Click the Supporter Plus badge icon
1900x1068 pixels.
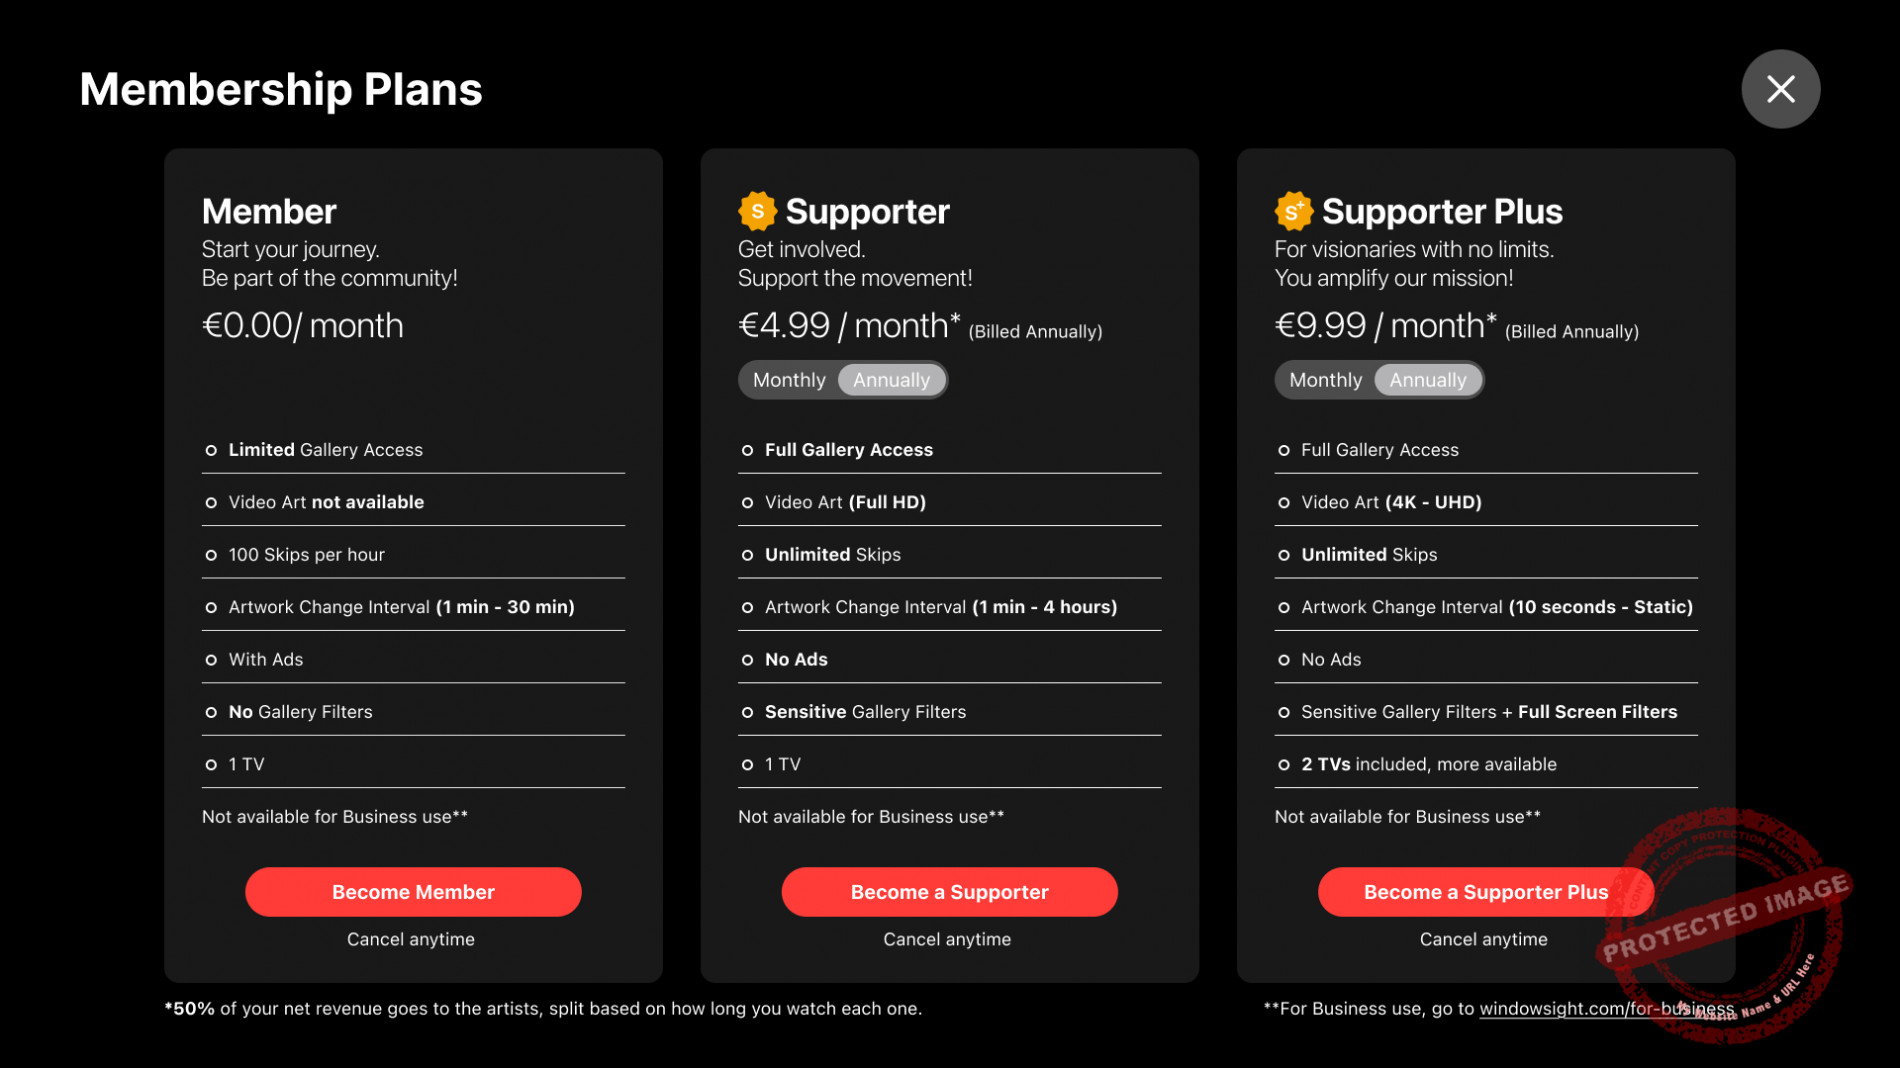(1293, 211)
